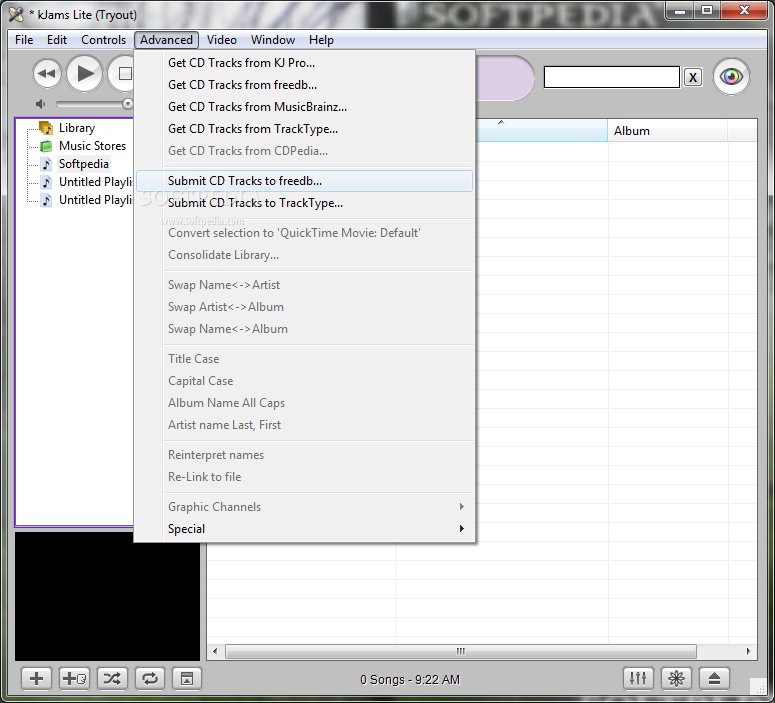This screenshot has height=703, width=775.
Task: Click the horizontal scrollbar thumb
Action: [x=461, y=651]
